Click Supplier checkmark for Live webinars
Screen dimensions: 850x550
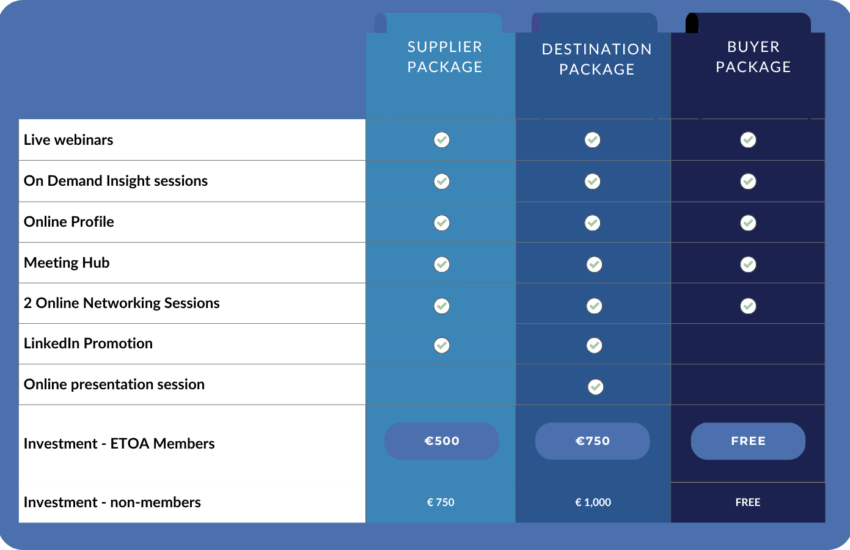pyautogui.click(x=442, y=140)
